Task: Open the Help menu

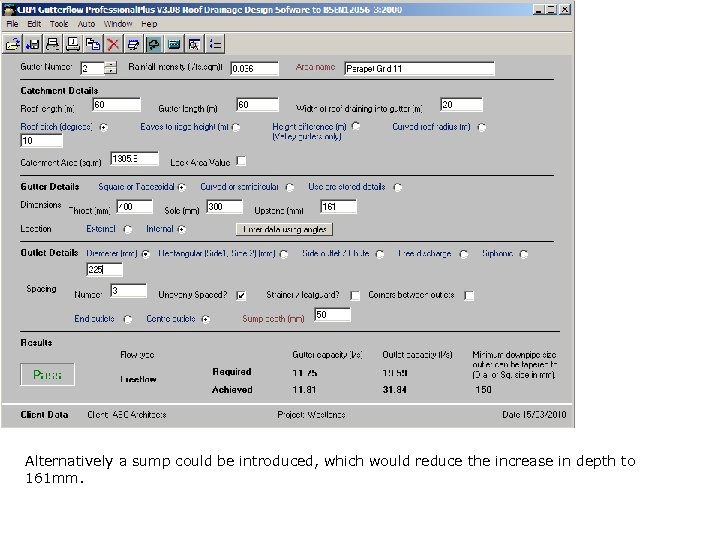Action: [149, 24]
